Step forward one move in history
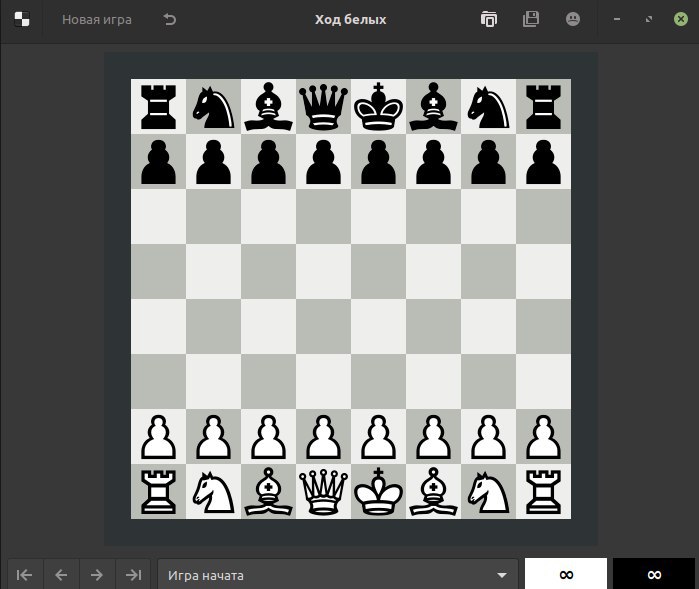The height and width of the screenshot is (589, 699). point(97,575)
